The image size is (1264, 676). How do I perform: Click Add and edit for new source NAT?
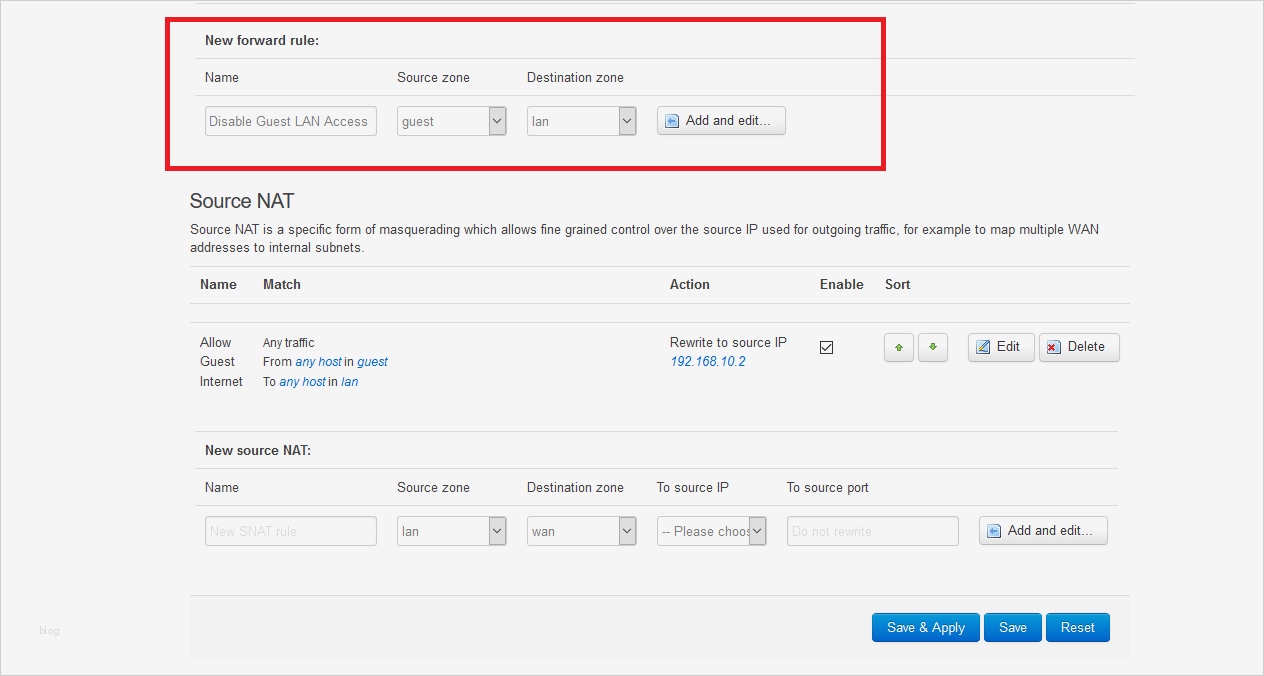[1043, 531]
